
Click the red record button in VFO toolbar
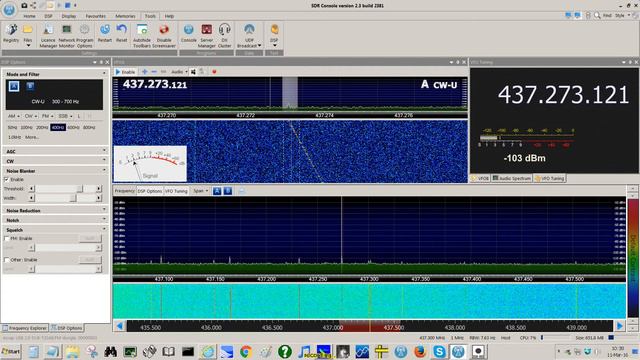click(214, 72)
